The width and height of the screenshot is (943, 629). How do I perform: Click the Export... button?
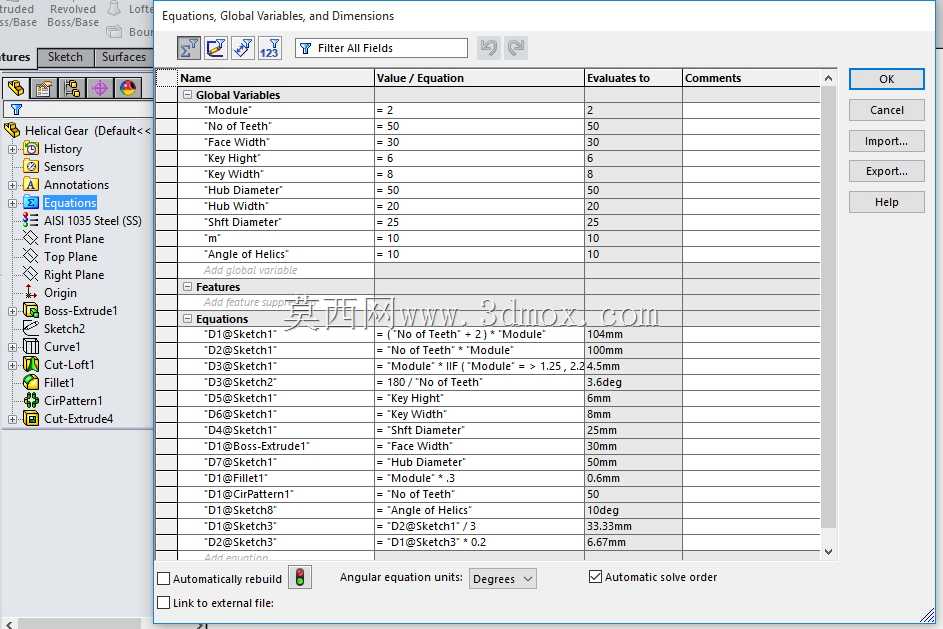tap(886, 171)
